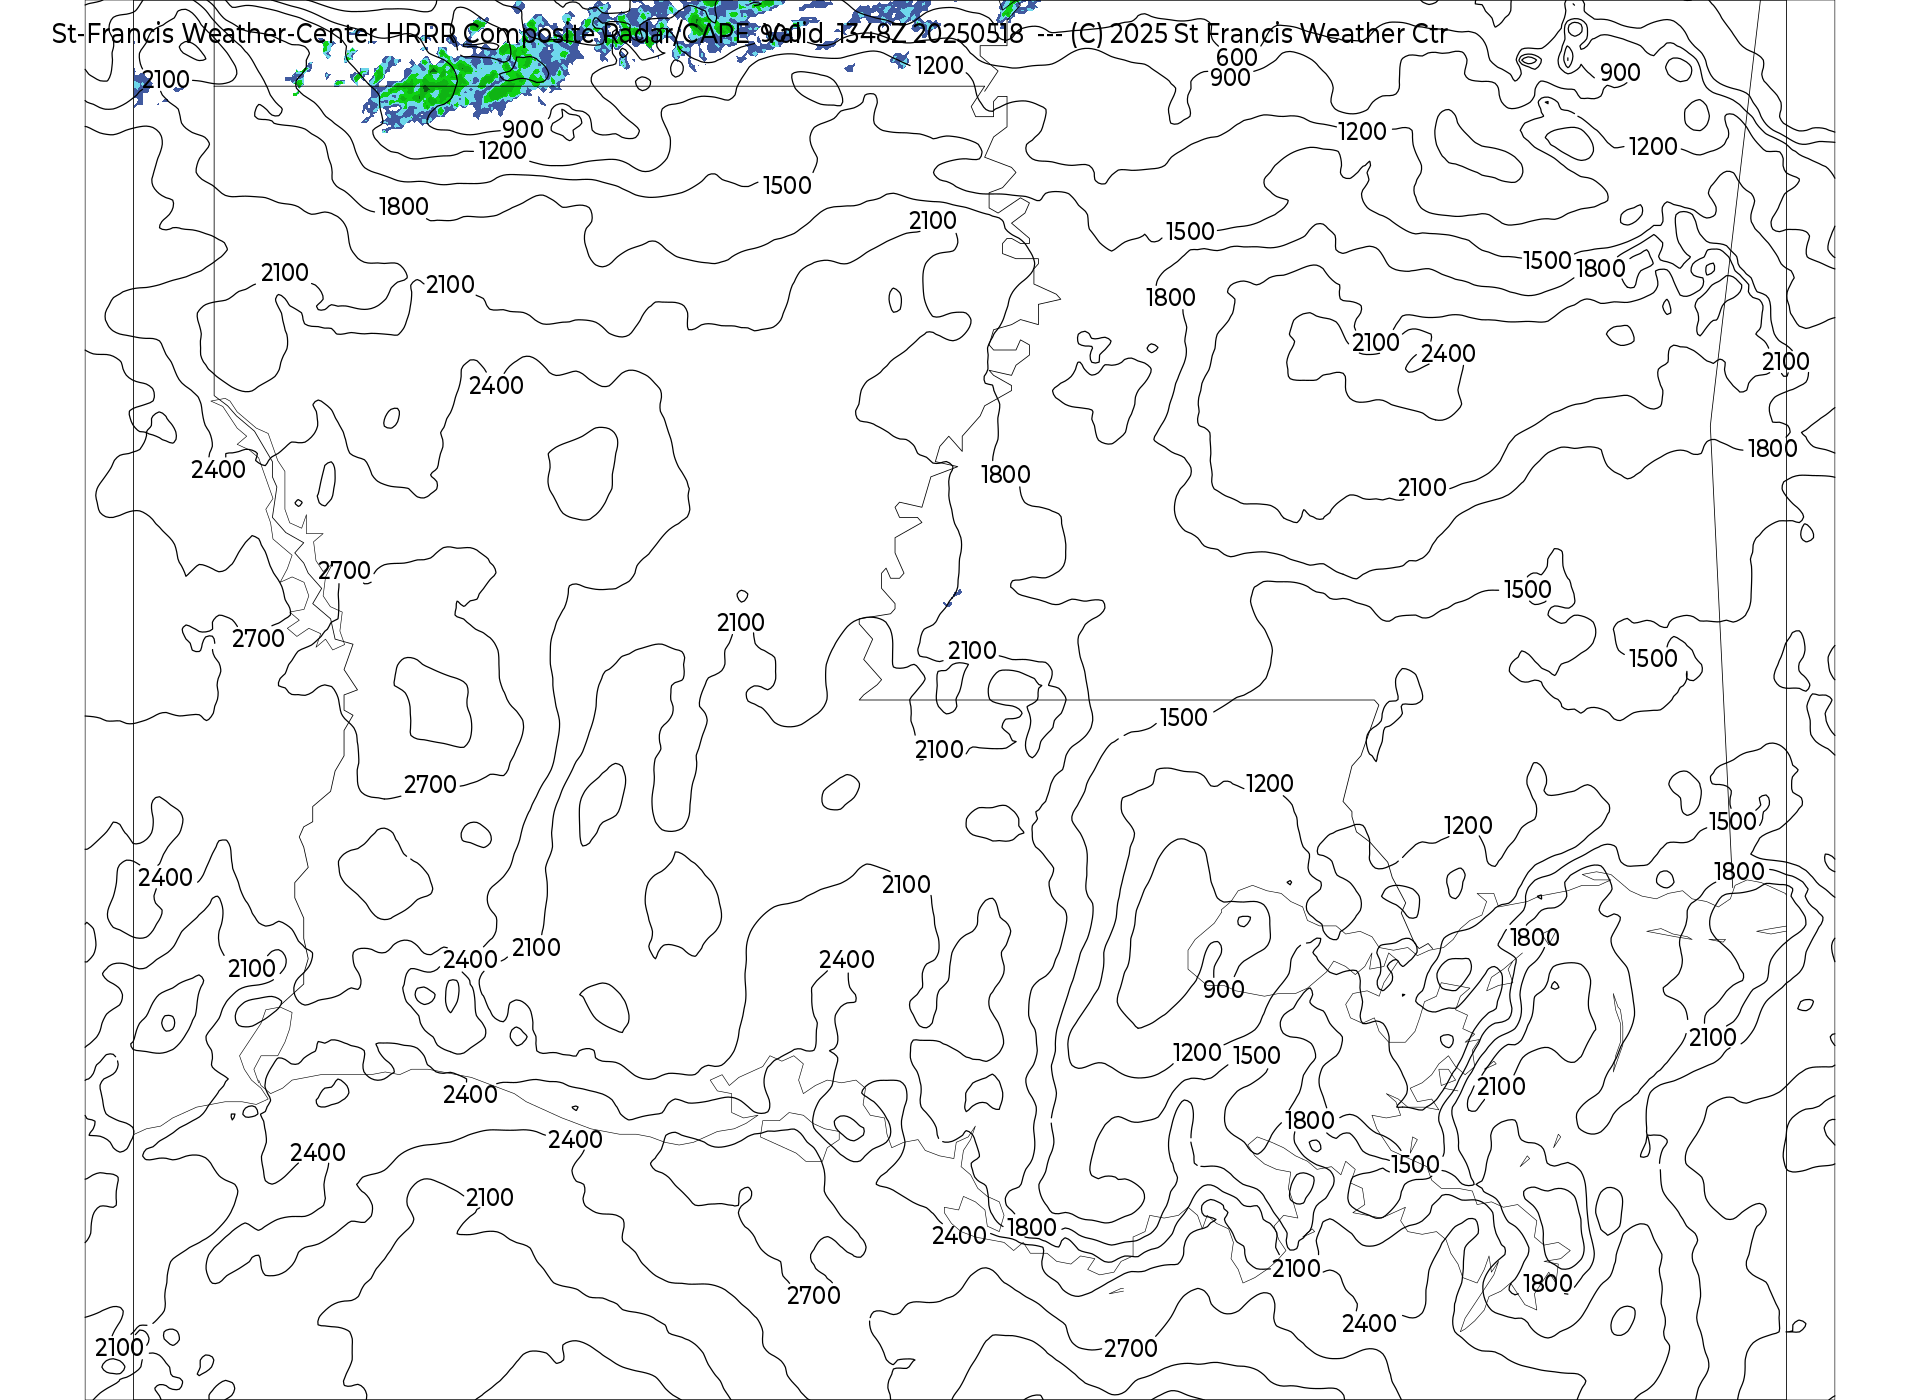
Task: Select the 600 contour label
Action: [x=1237, y=58]
